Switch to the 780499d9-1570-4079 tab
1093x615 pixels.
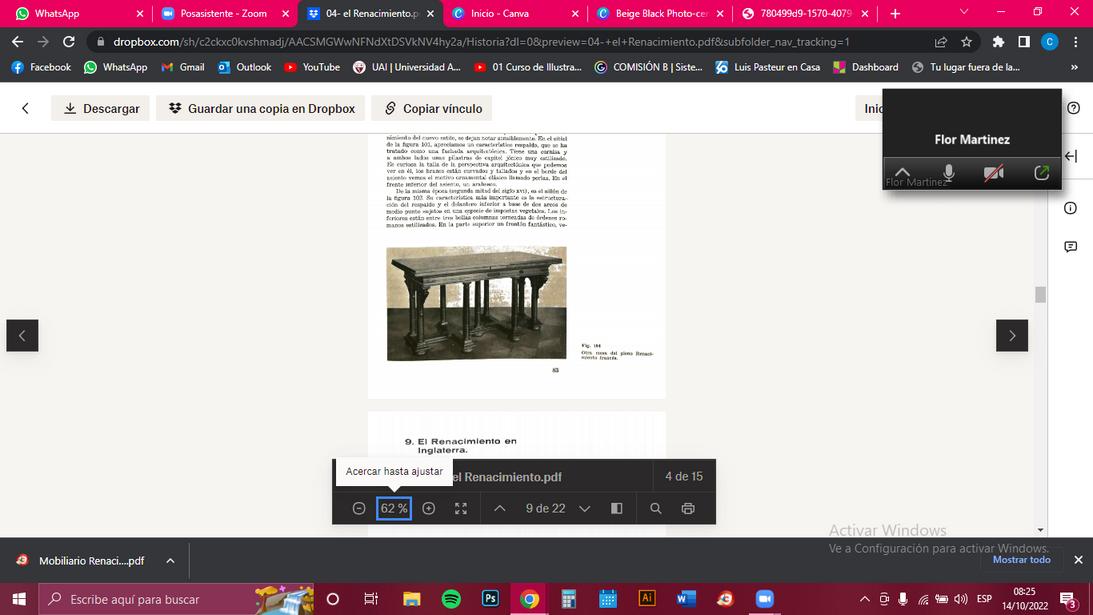pyautogui.click(x=806, y=13)
